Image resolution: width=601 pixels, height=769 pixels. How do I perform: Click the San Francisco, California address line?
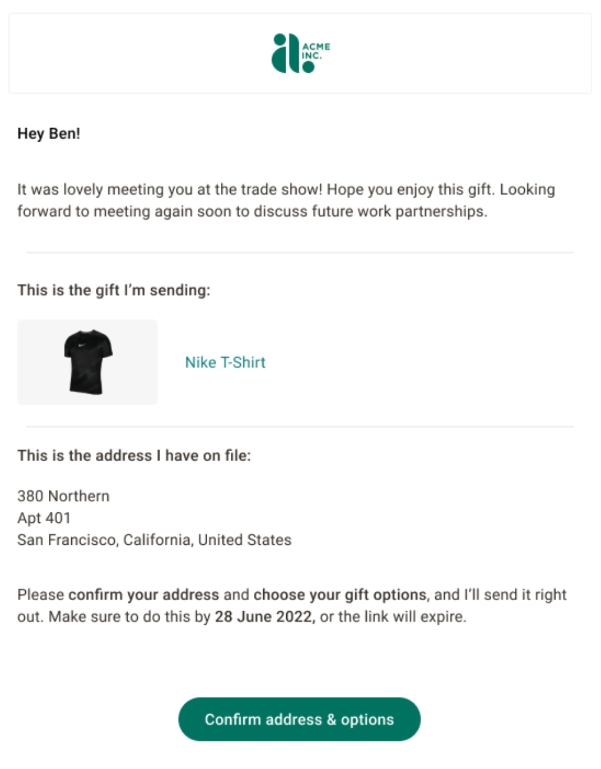point(154,540)
